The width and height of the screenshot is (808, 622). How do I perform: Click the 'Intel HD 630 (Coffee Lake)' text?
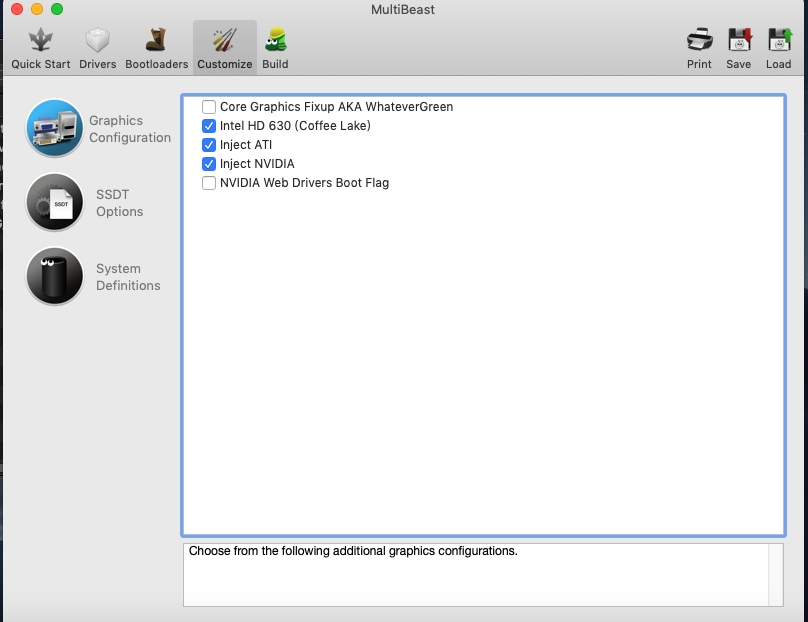[x=295, y=126]
